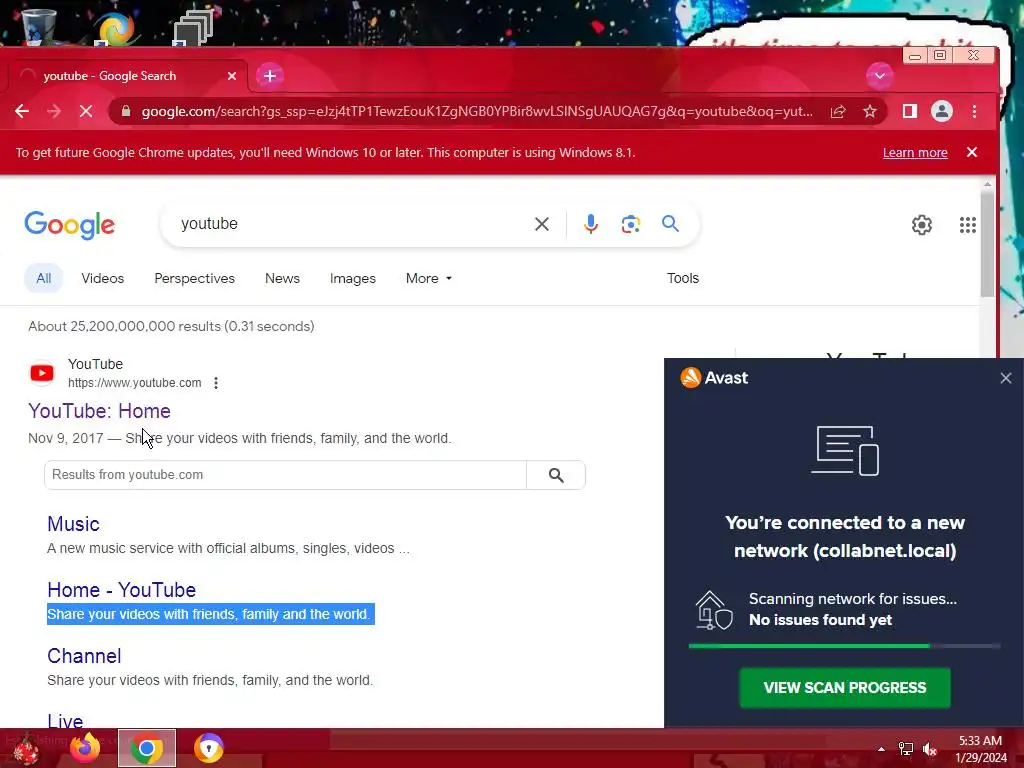Open a new tab with plus button
The width and height of the screenshot is (1024, 768).
pos(270,76)
